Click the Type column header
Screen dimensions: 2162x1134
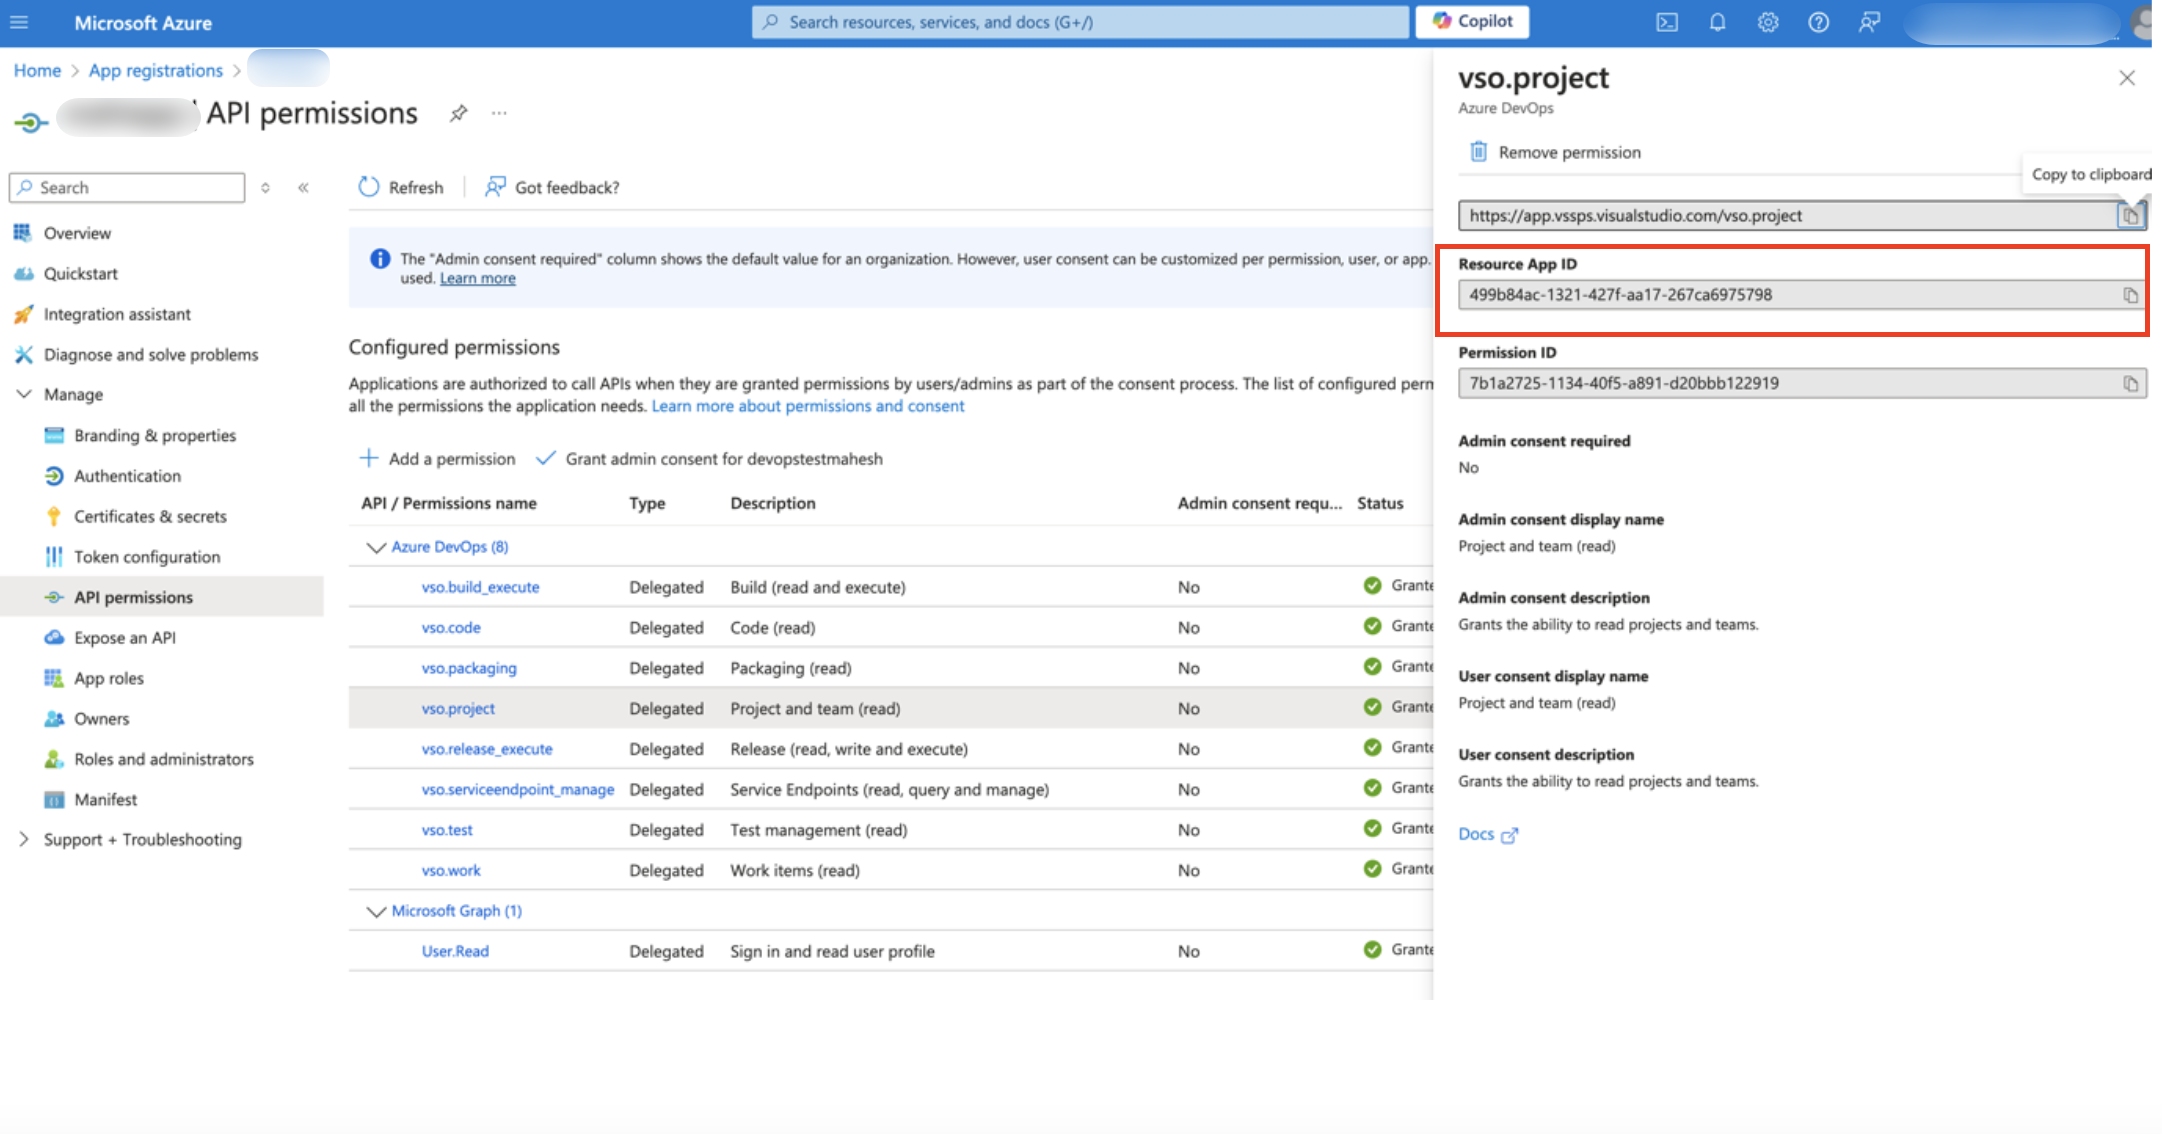point(647,503)
